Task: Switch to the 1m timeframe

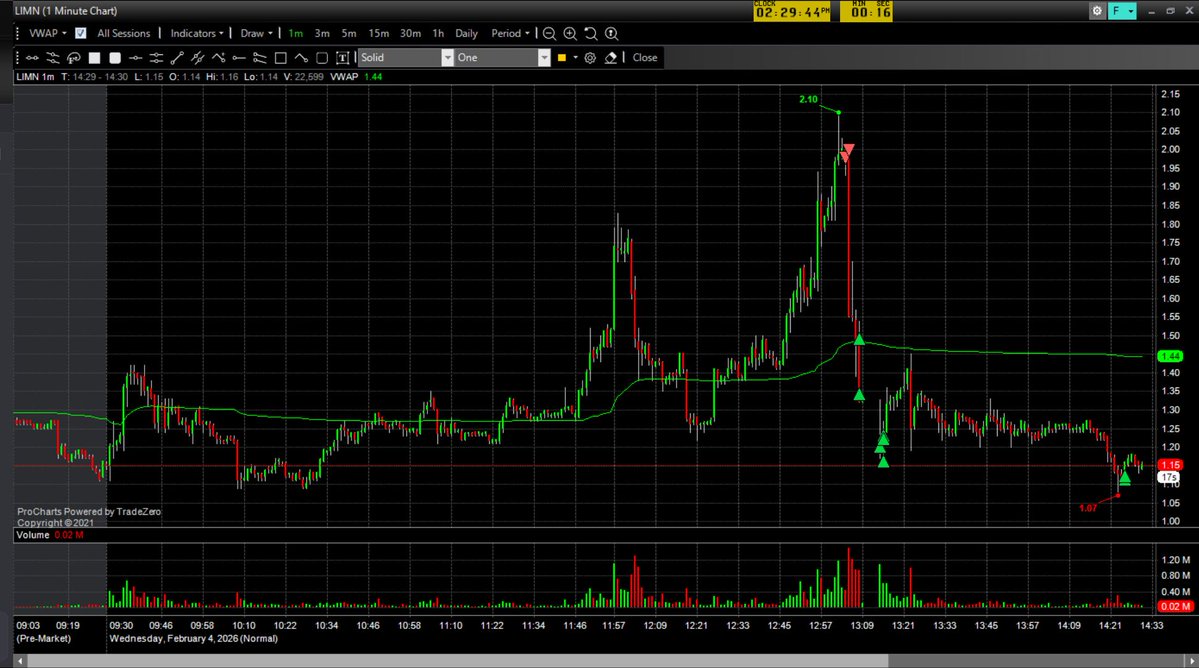Action: pos(295,34)
